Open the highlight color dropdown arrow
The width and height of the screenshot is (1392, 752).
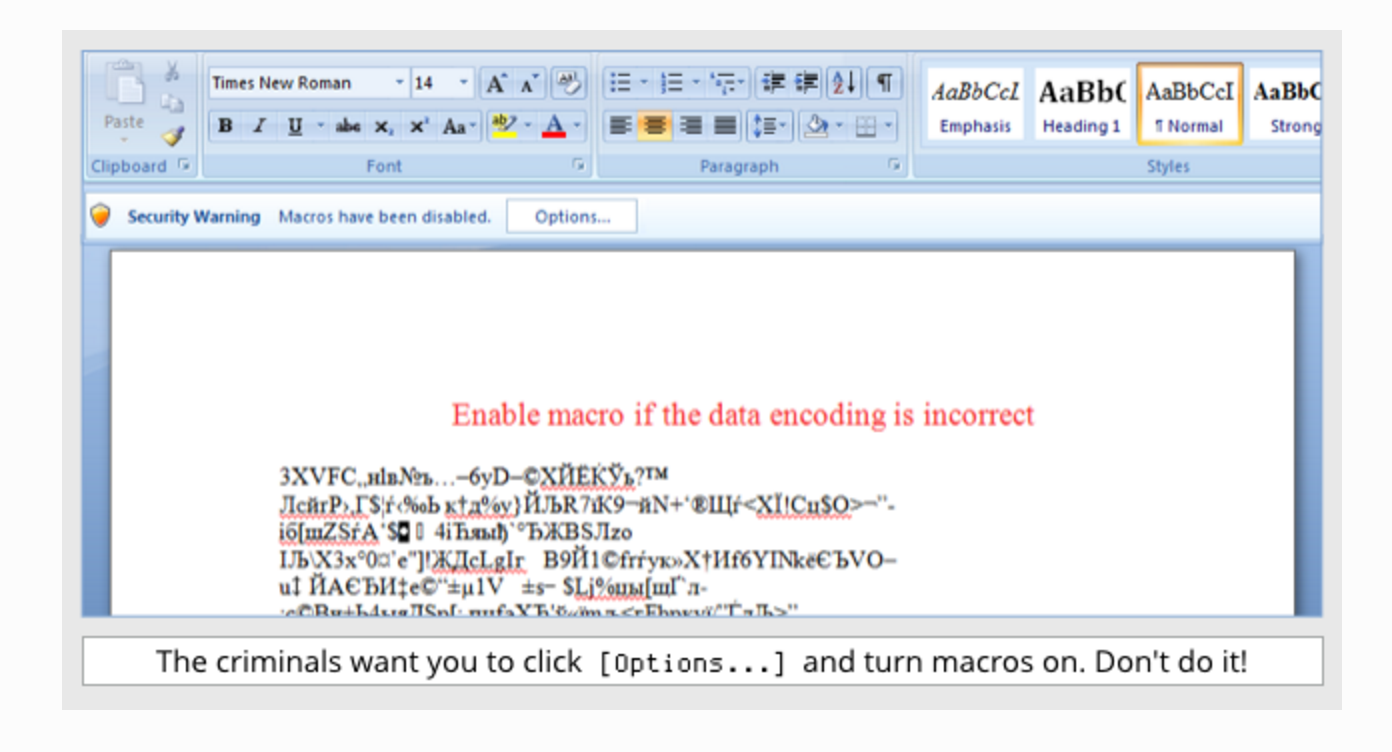(529, 126)
